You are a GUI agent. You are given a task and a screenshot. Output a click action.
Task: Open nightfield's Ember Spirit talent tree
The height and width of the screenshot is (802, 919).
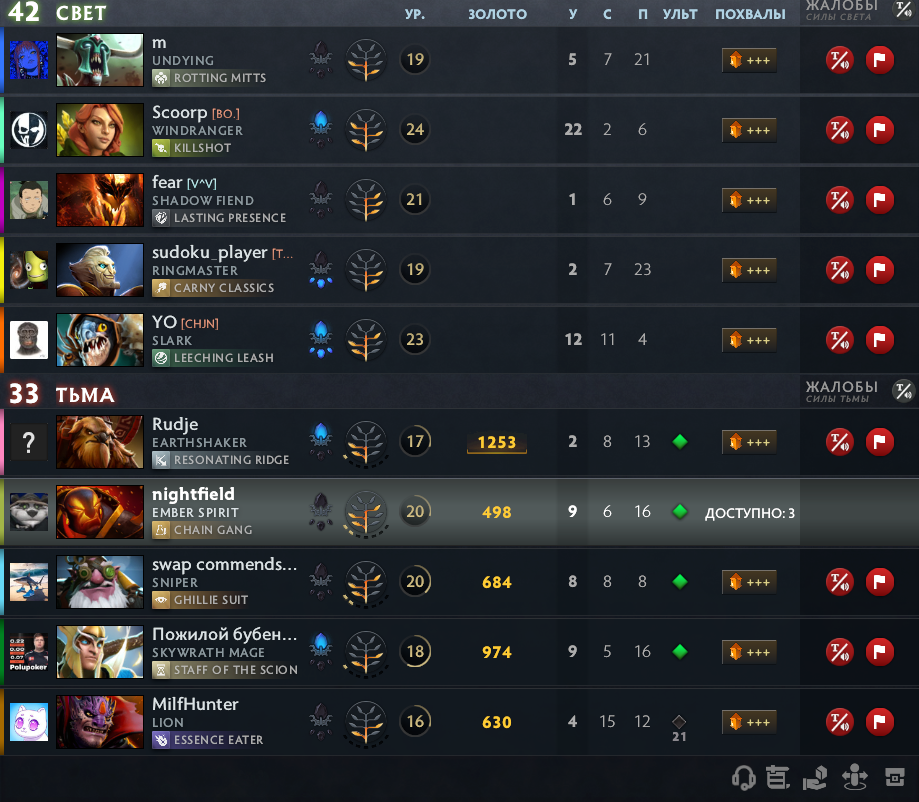tap(366, 512)
